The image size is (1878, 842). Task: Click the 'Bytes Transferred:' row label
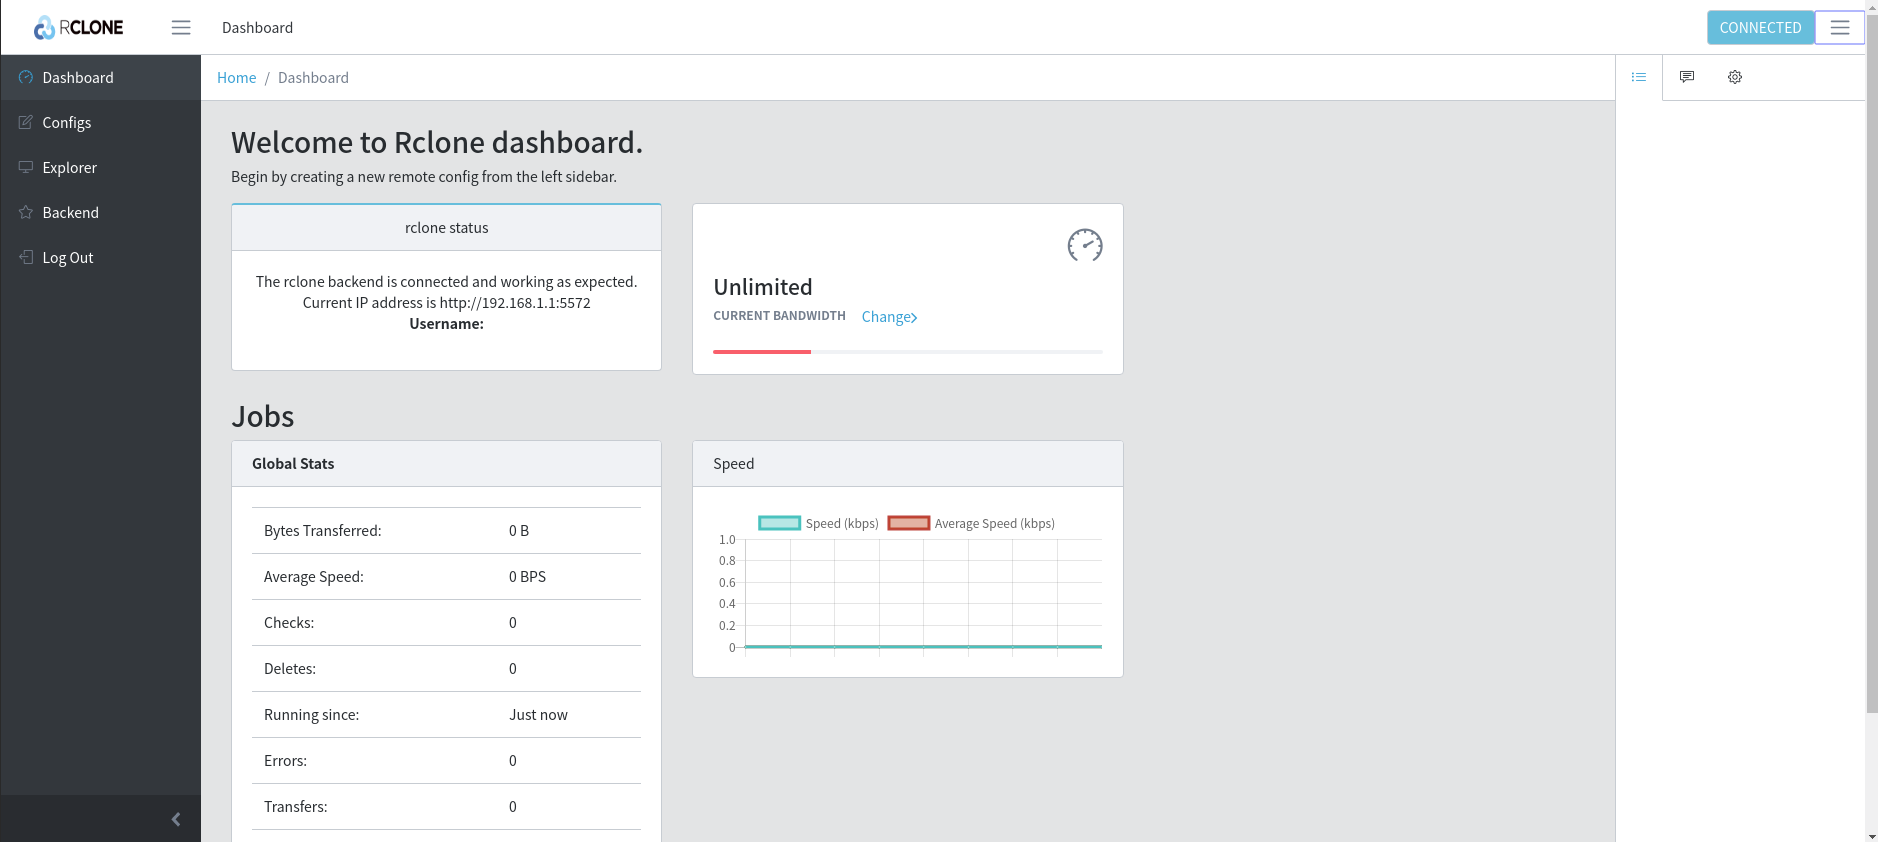pyautogui.click(x=322, y=531)
